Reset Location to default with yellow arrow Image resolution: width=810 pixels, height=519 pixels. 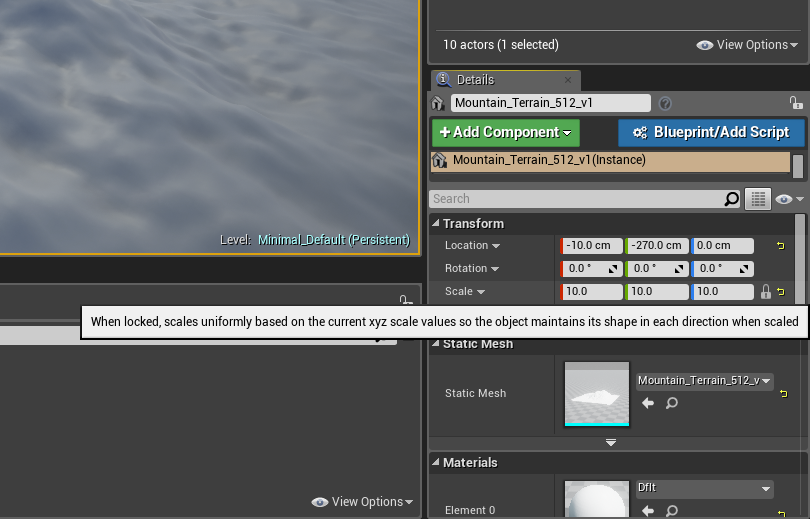(781, 246)
